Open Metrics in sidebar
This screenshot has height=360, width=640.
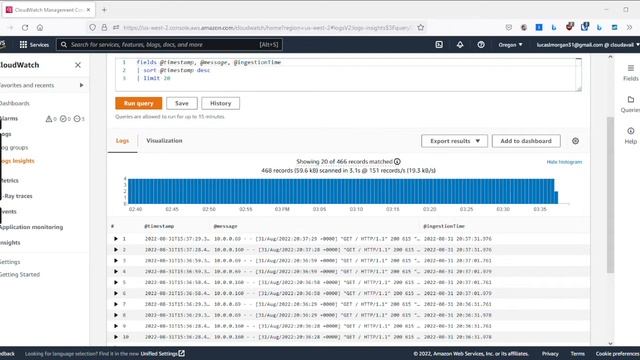9,180
